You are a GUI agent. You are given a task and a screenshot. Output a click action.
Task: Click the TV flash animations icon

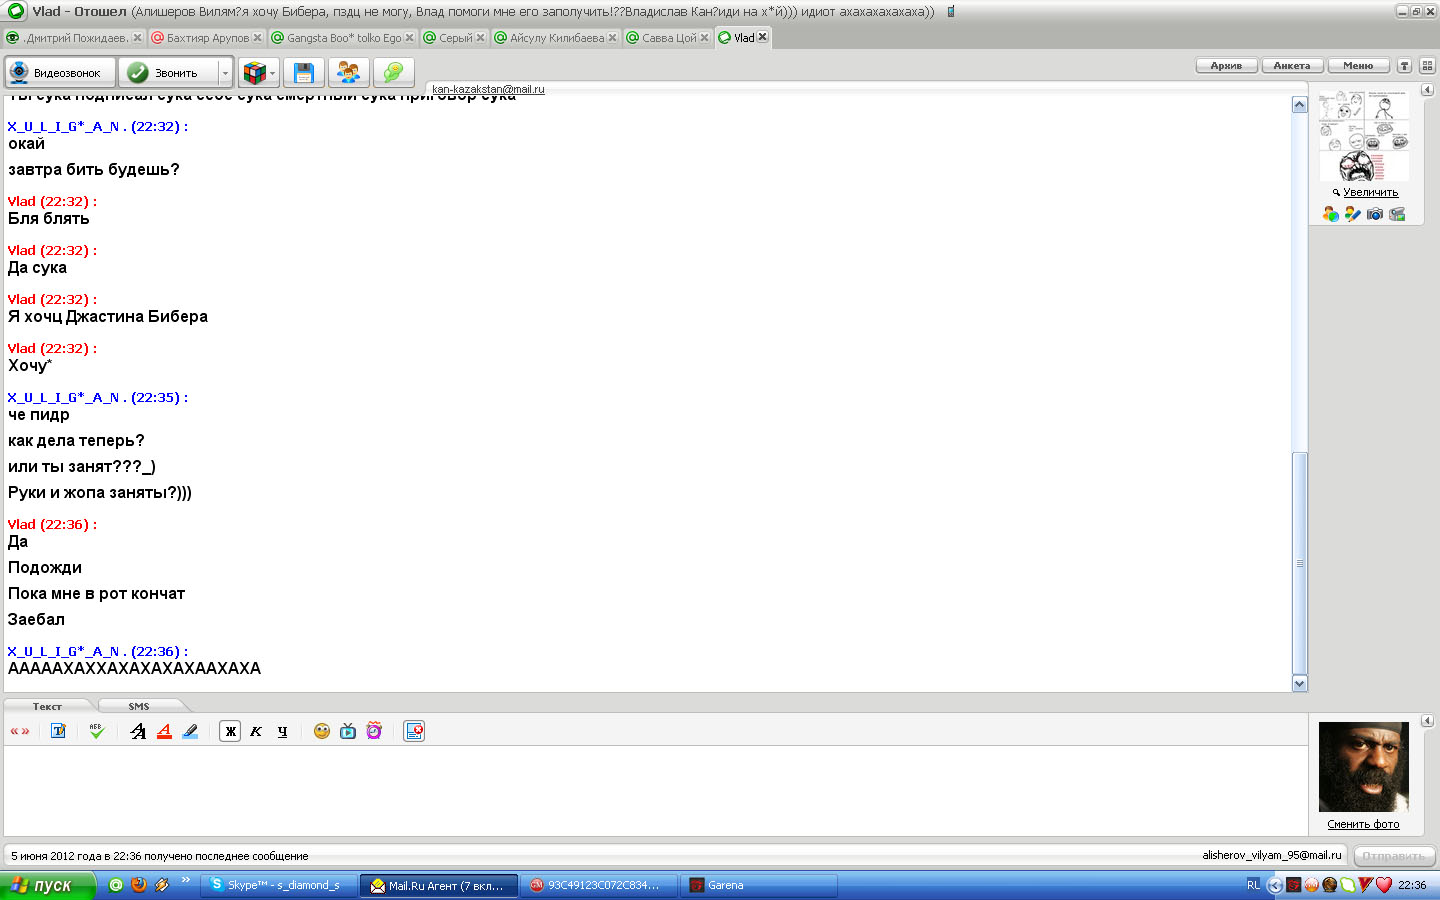click(348, 731)
